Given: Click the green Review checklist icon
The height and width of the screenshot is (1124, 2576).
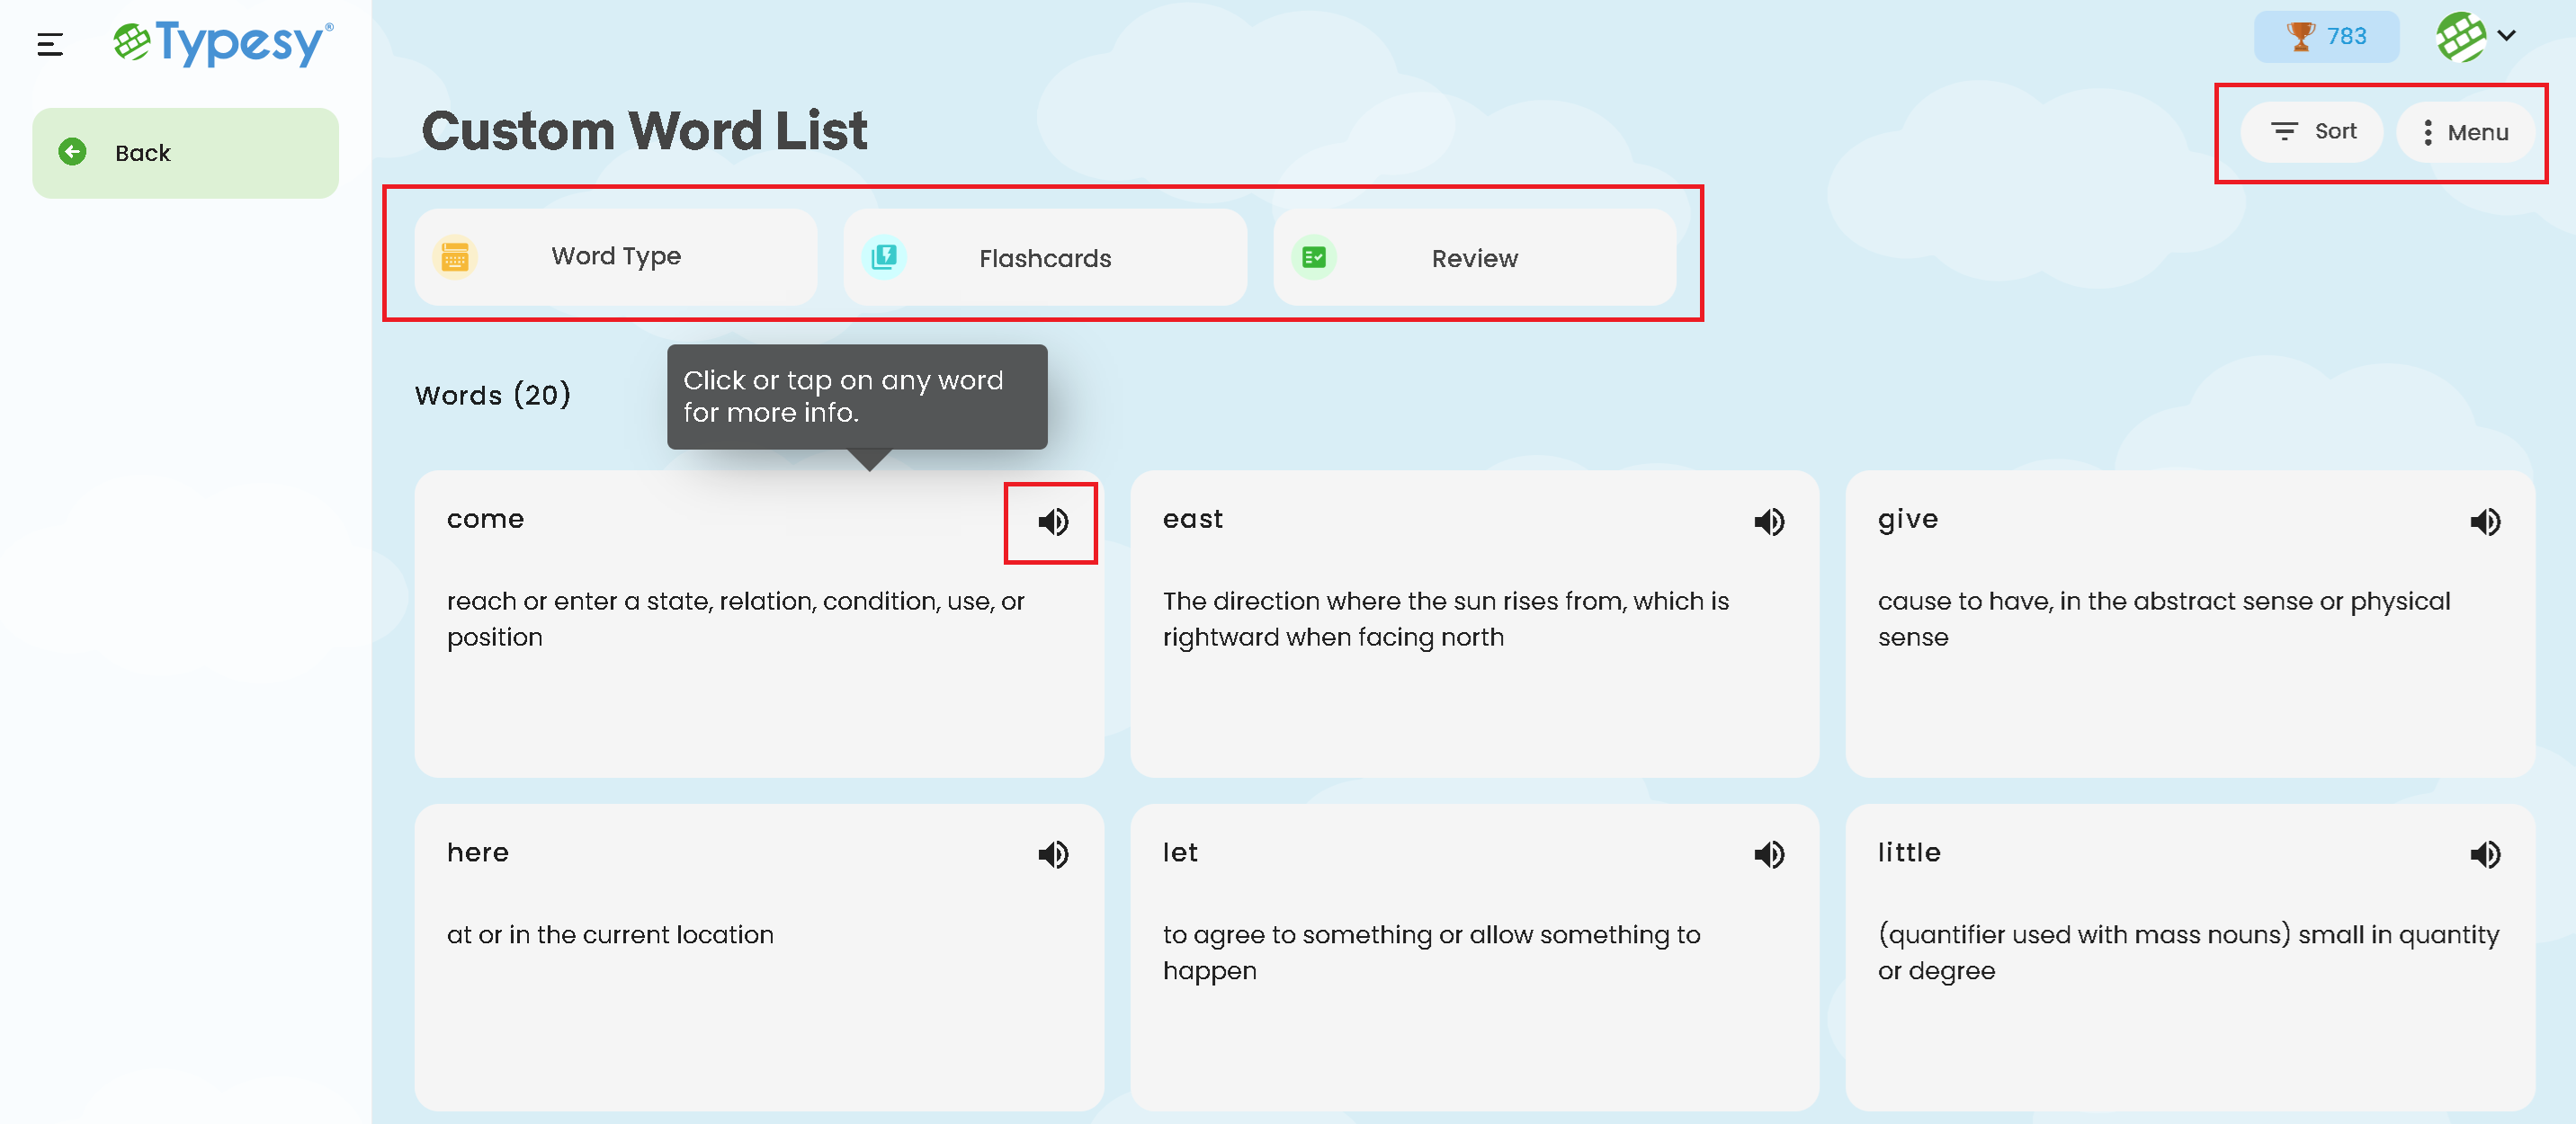Looking at the screenshot, I should click(1314, 258).
